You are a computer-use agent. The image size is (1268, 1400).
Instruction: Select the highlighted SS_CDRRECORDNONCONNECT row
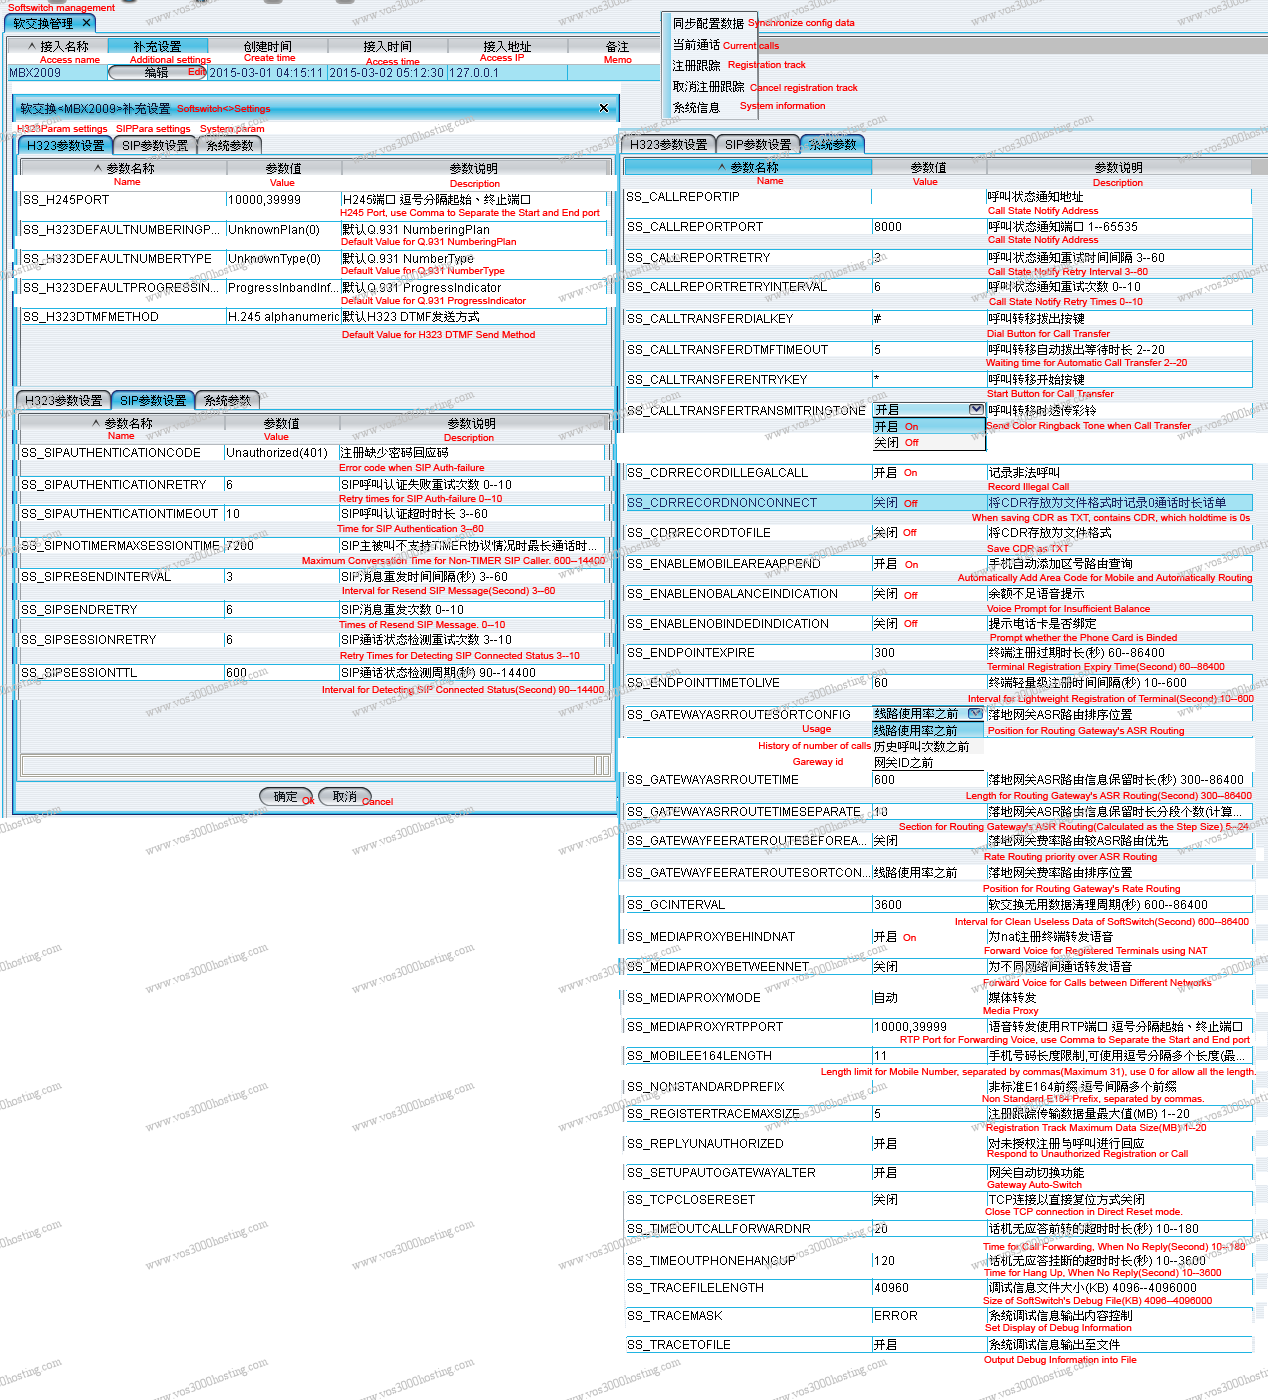pyautogui.click(x=938, y=503)
